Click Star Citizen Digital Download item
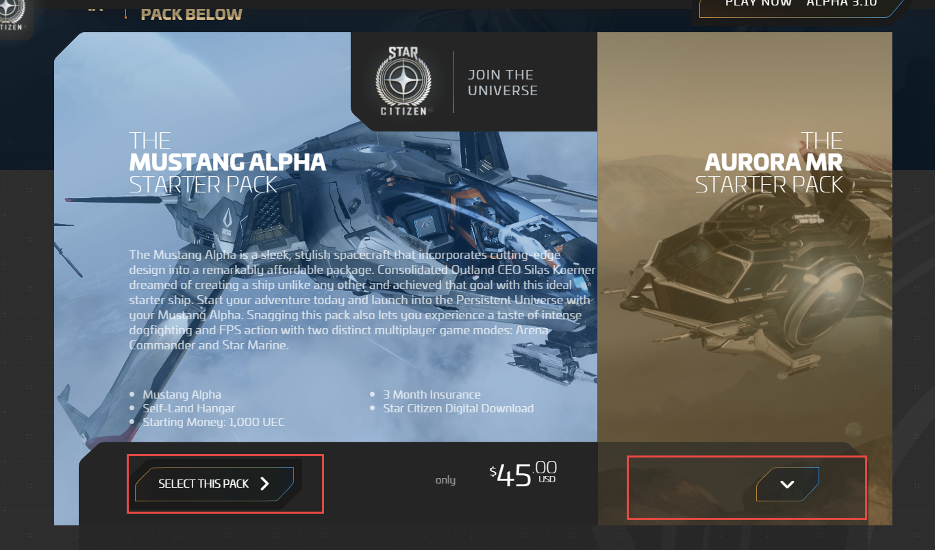 pyautogui.click(x=458, y=408)
